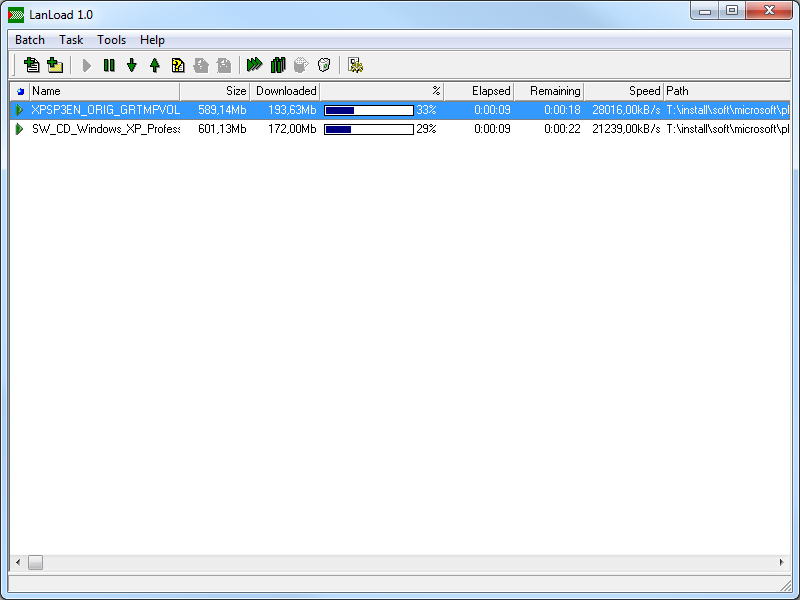Click the recycle bin toolbar icon
The height and width of the screenshot is (600, 800).
tap(324, 65)
